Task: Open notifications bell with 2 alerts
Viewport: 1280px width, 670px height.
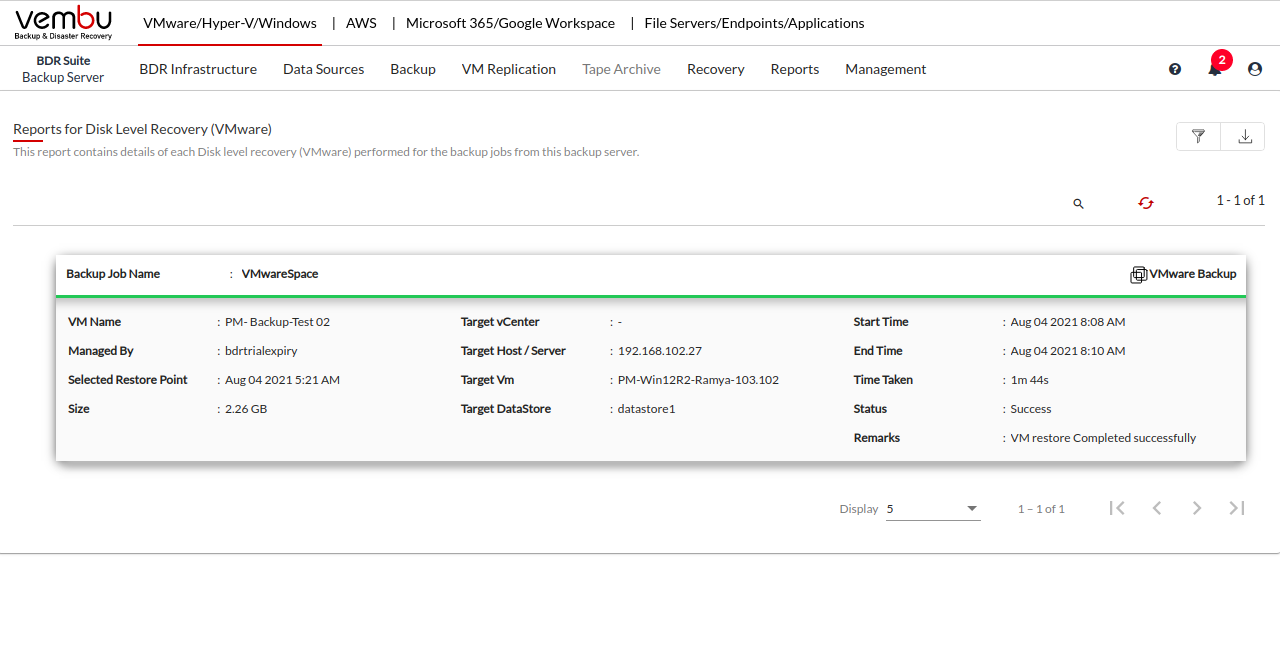Action: [x=1215, y=69]
